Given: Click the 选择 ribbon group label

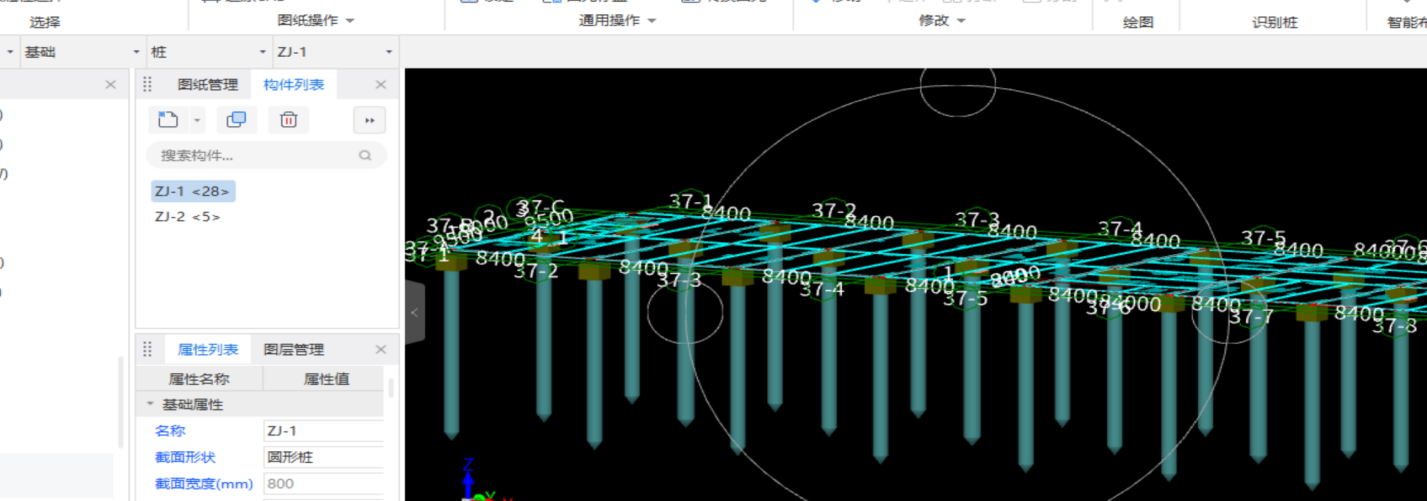Looking at the screenshot, I should tap(45, 22).
